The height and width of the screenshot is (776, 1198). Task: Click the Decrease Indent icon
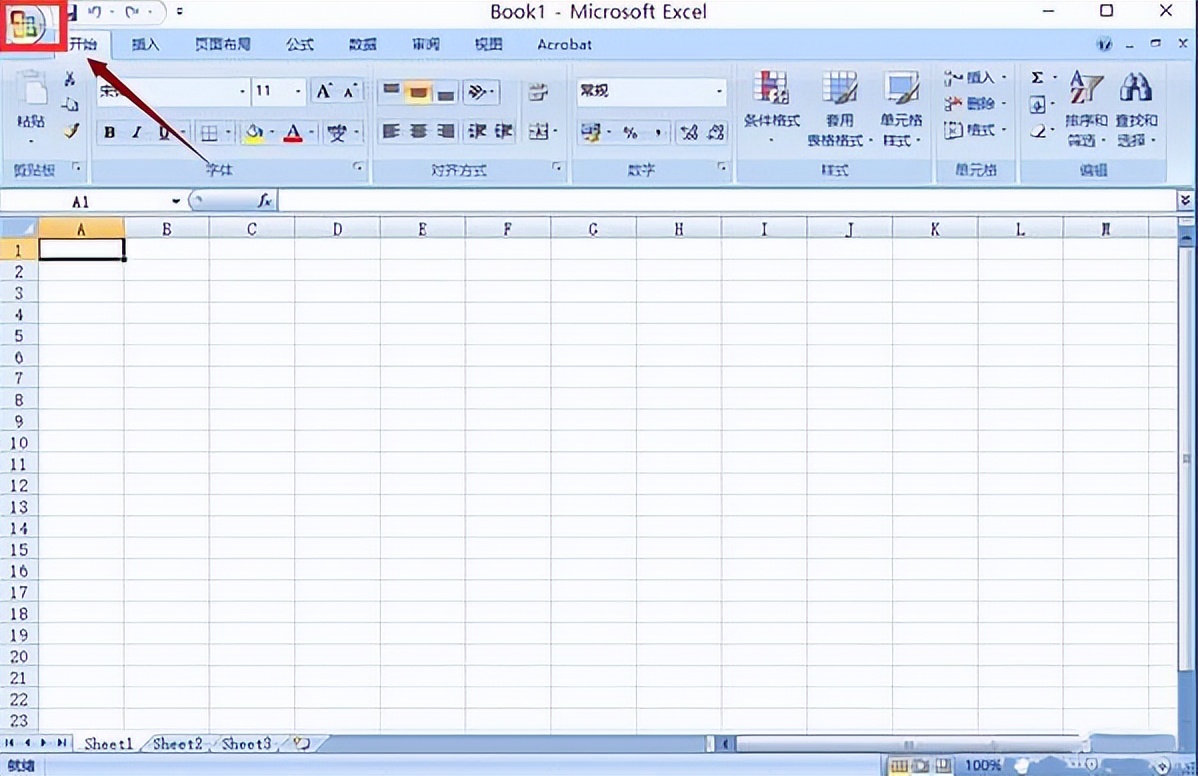(478, 132)
